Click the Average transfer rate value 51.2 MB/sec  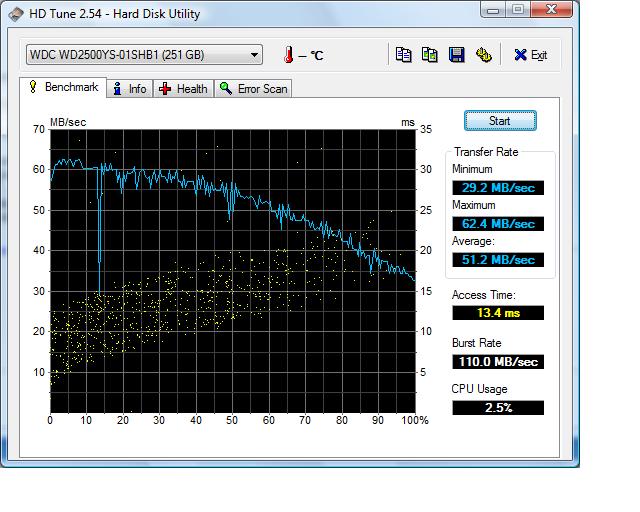pos(497,259)
